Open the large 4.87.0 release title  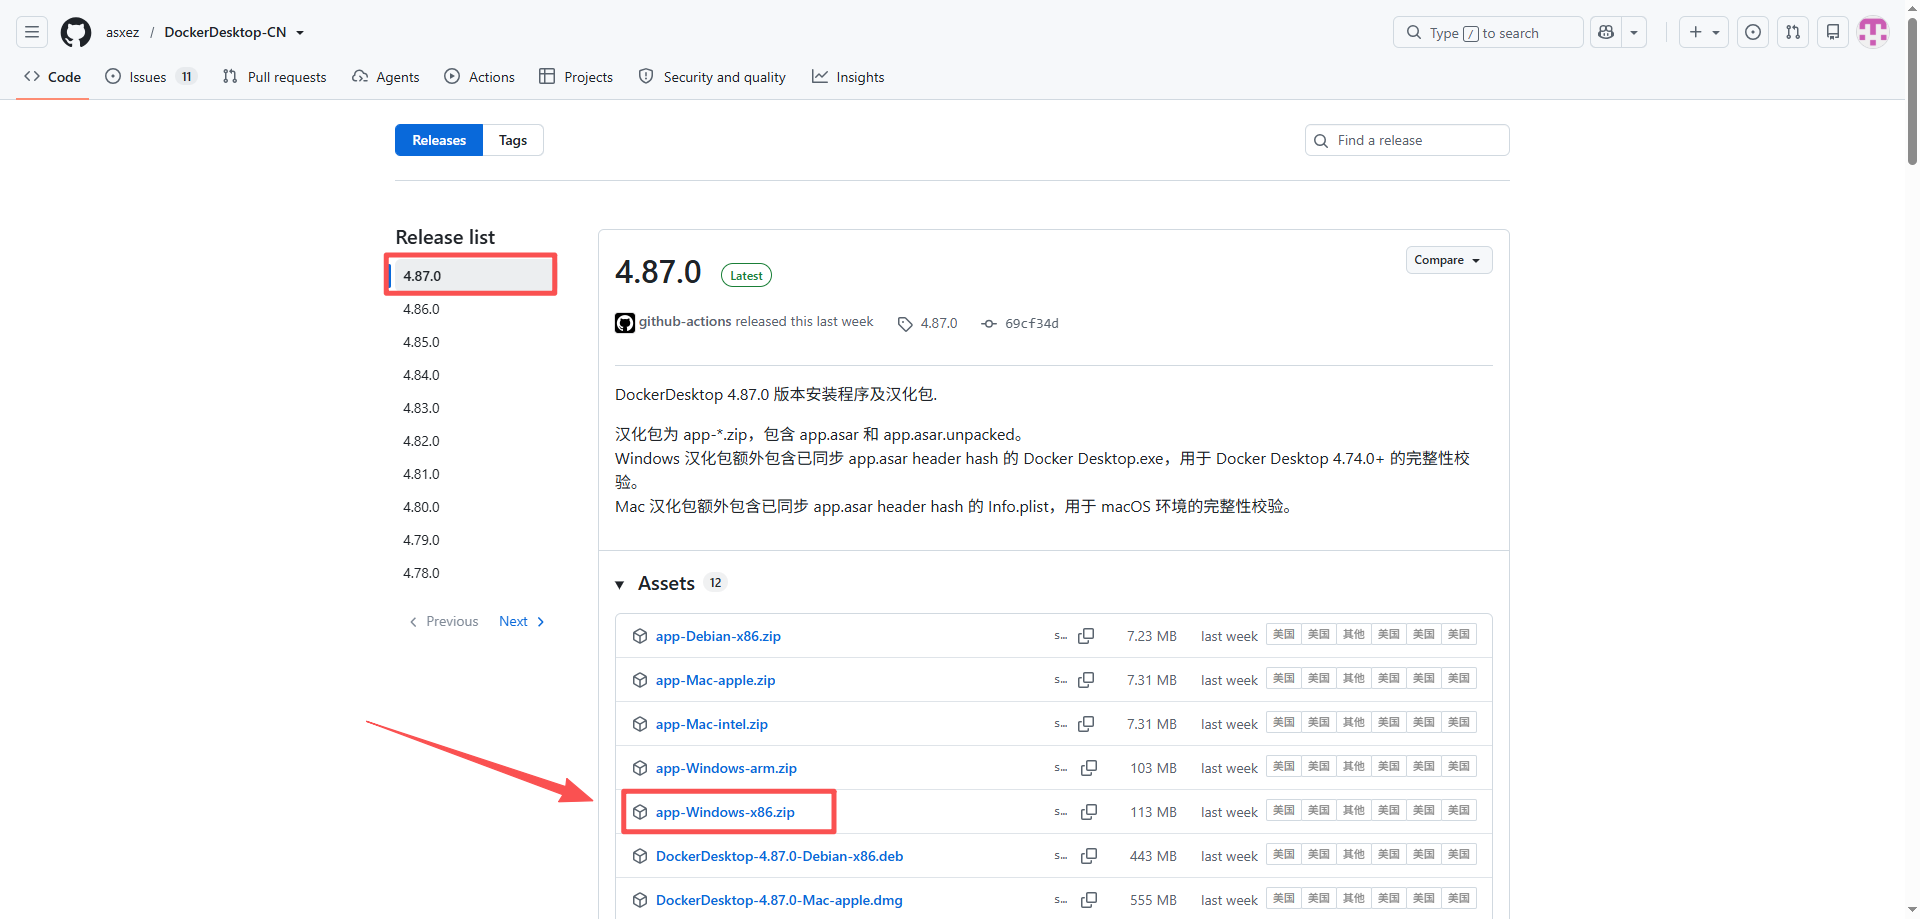coord(658,272)
